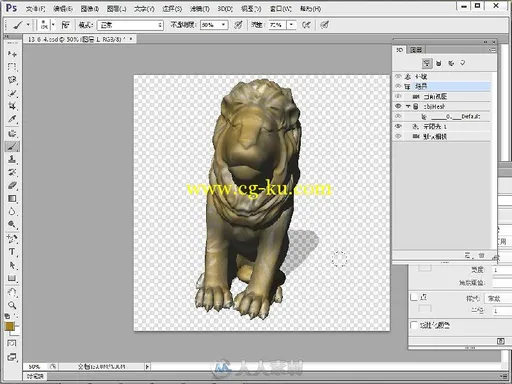Click the default colors reset icon
512x384 pixels.
[x=7, y=316]
